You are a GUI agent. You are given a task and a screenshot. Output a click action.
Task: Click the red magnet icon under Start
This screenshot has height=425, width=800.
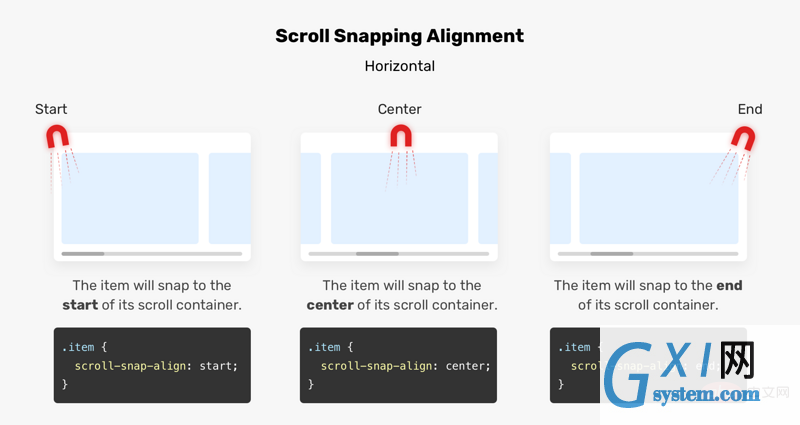(58, 138)
